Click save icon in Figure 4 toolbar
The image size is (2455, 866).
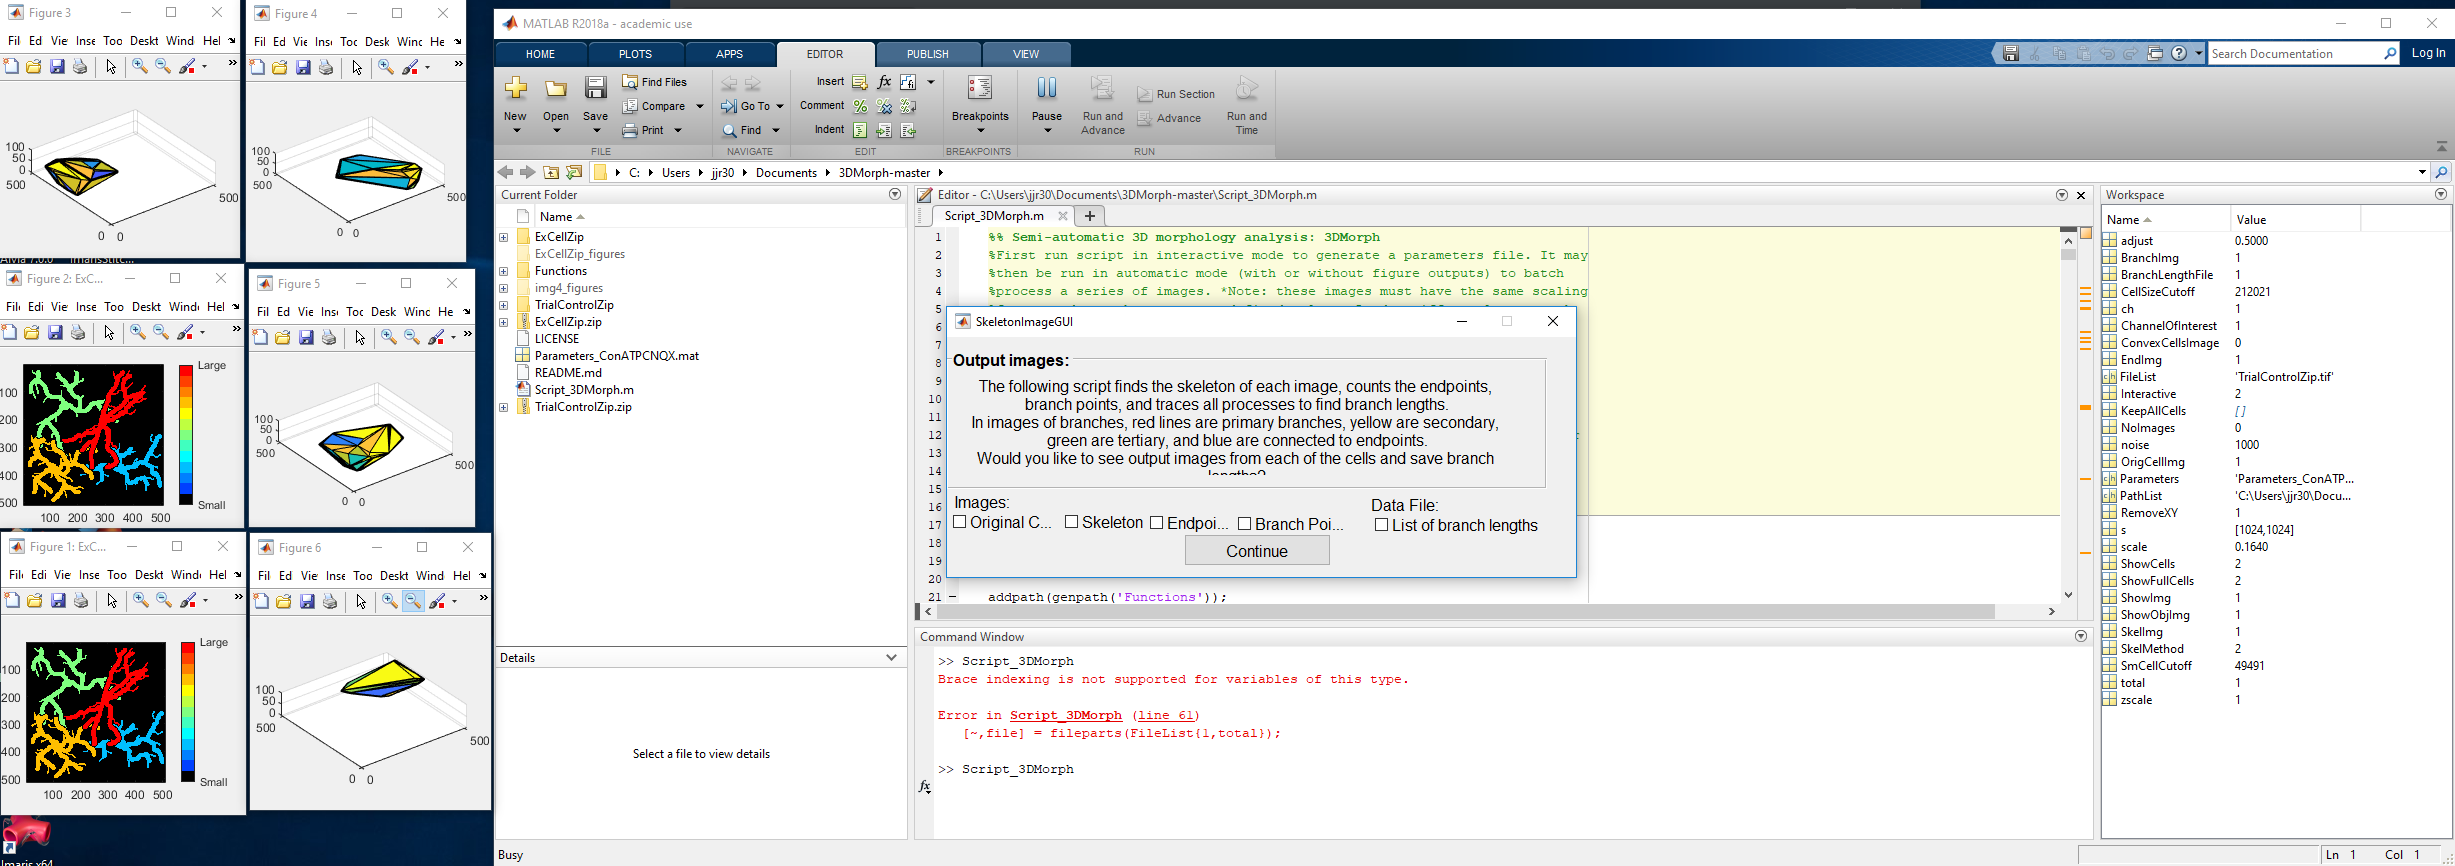[303, 67]
